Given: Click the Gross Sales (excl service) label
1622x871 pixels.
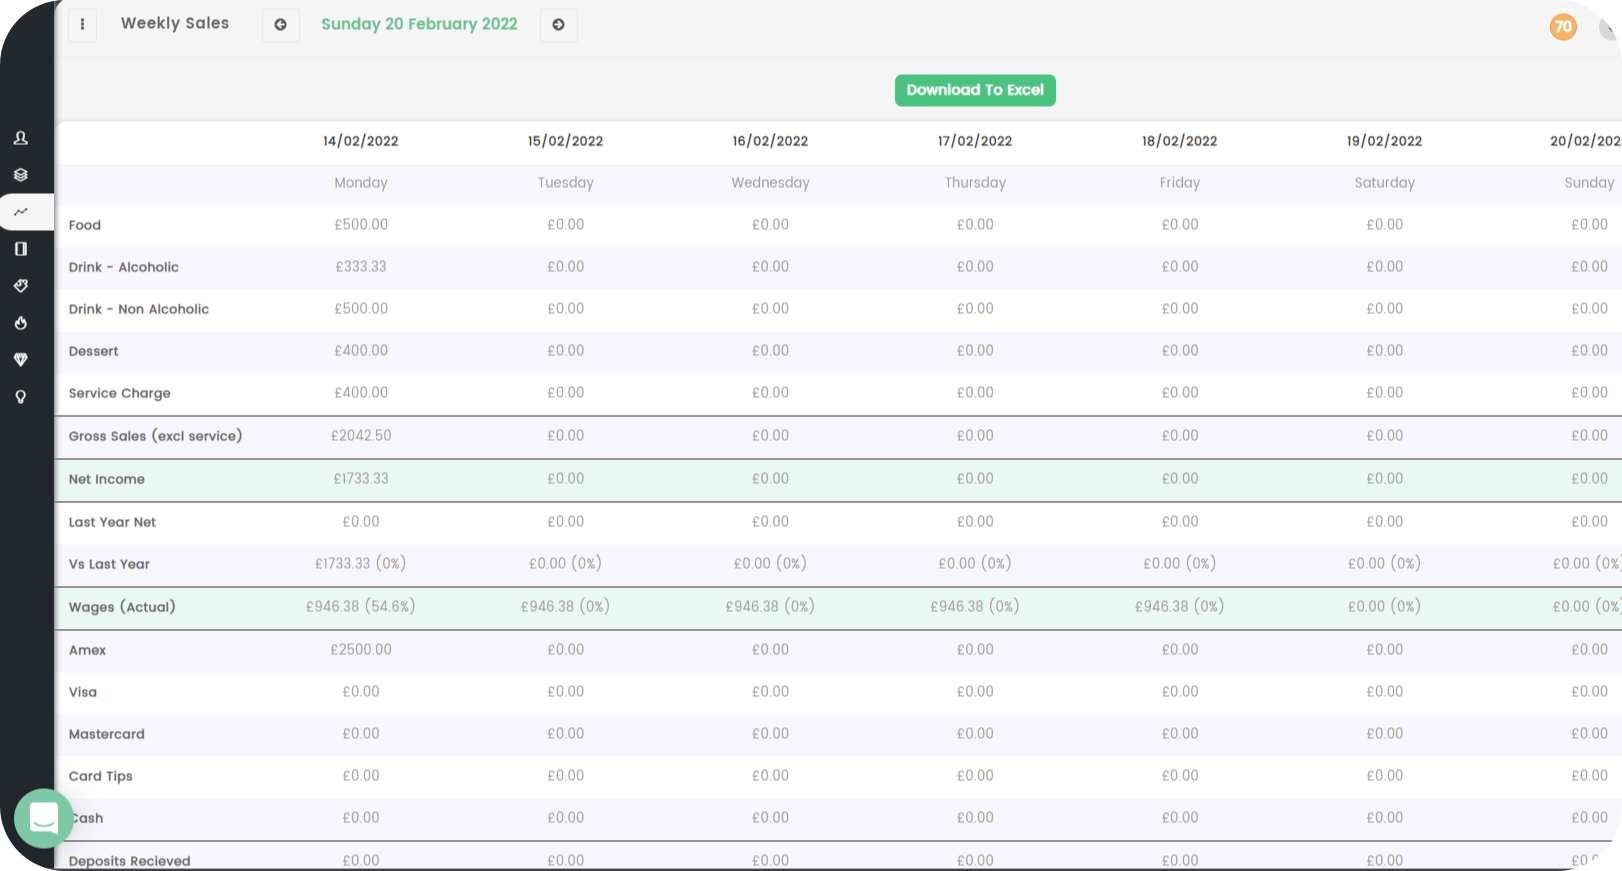Looking at the screenshot, I should 156,436.
